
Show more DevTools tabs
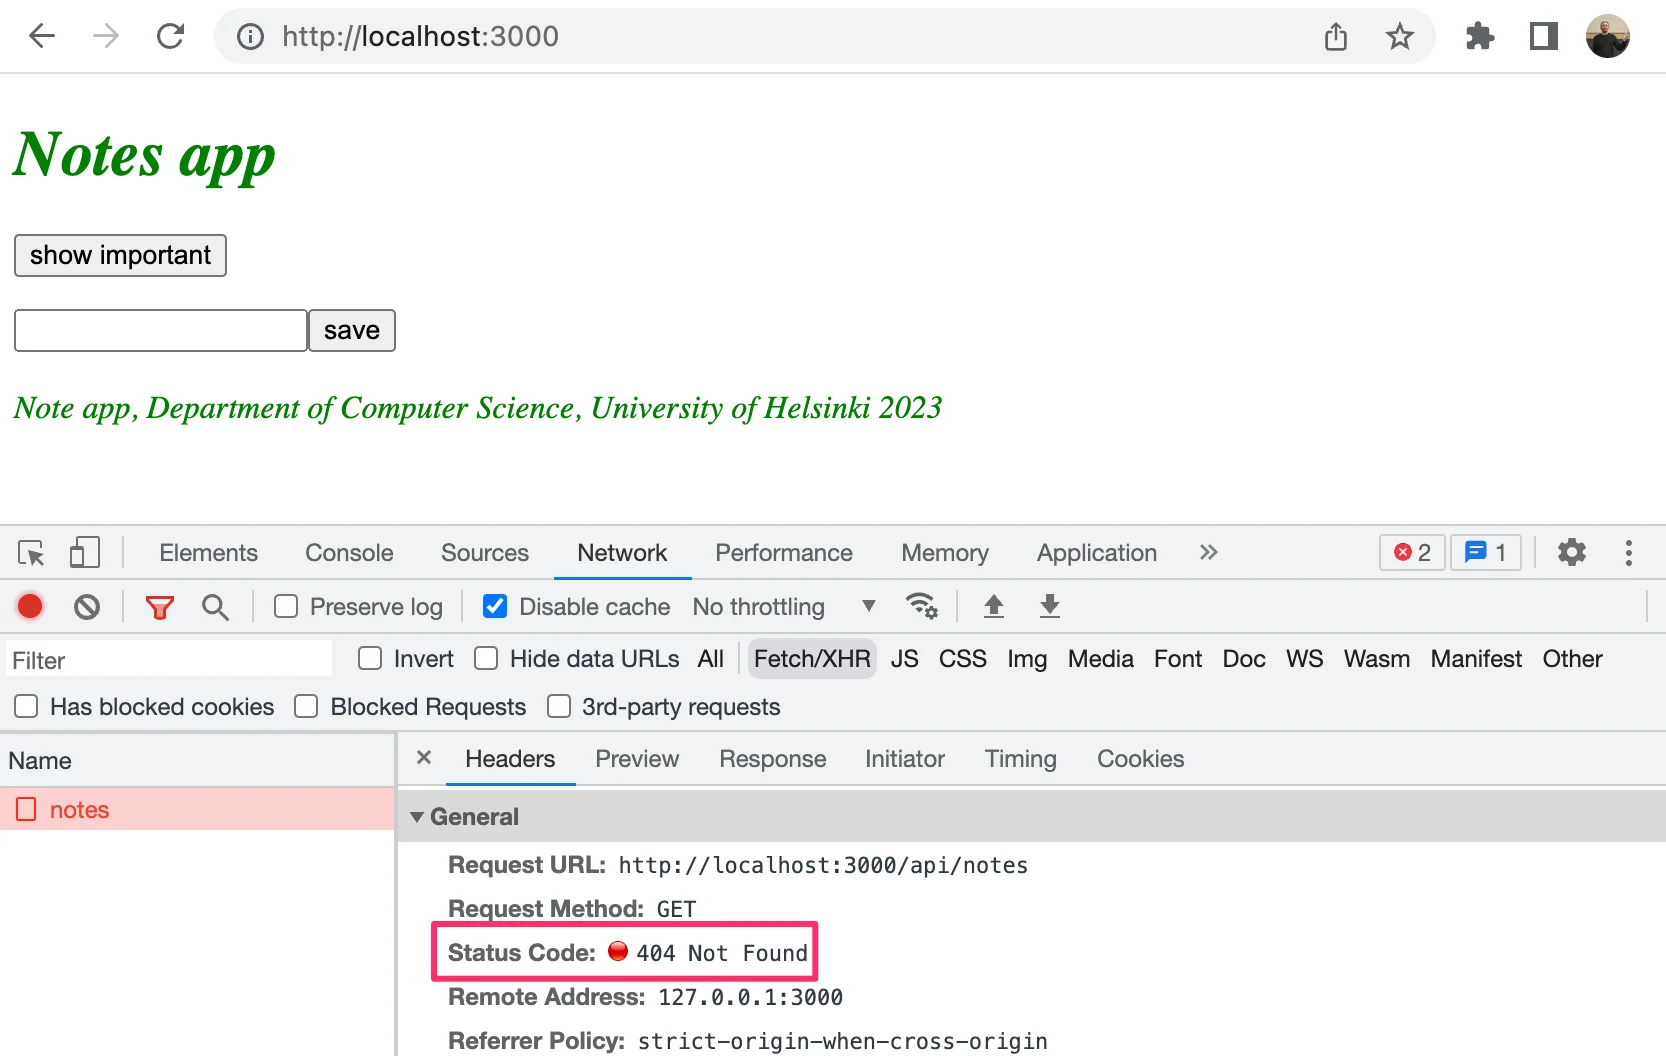pos(1208,552)
